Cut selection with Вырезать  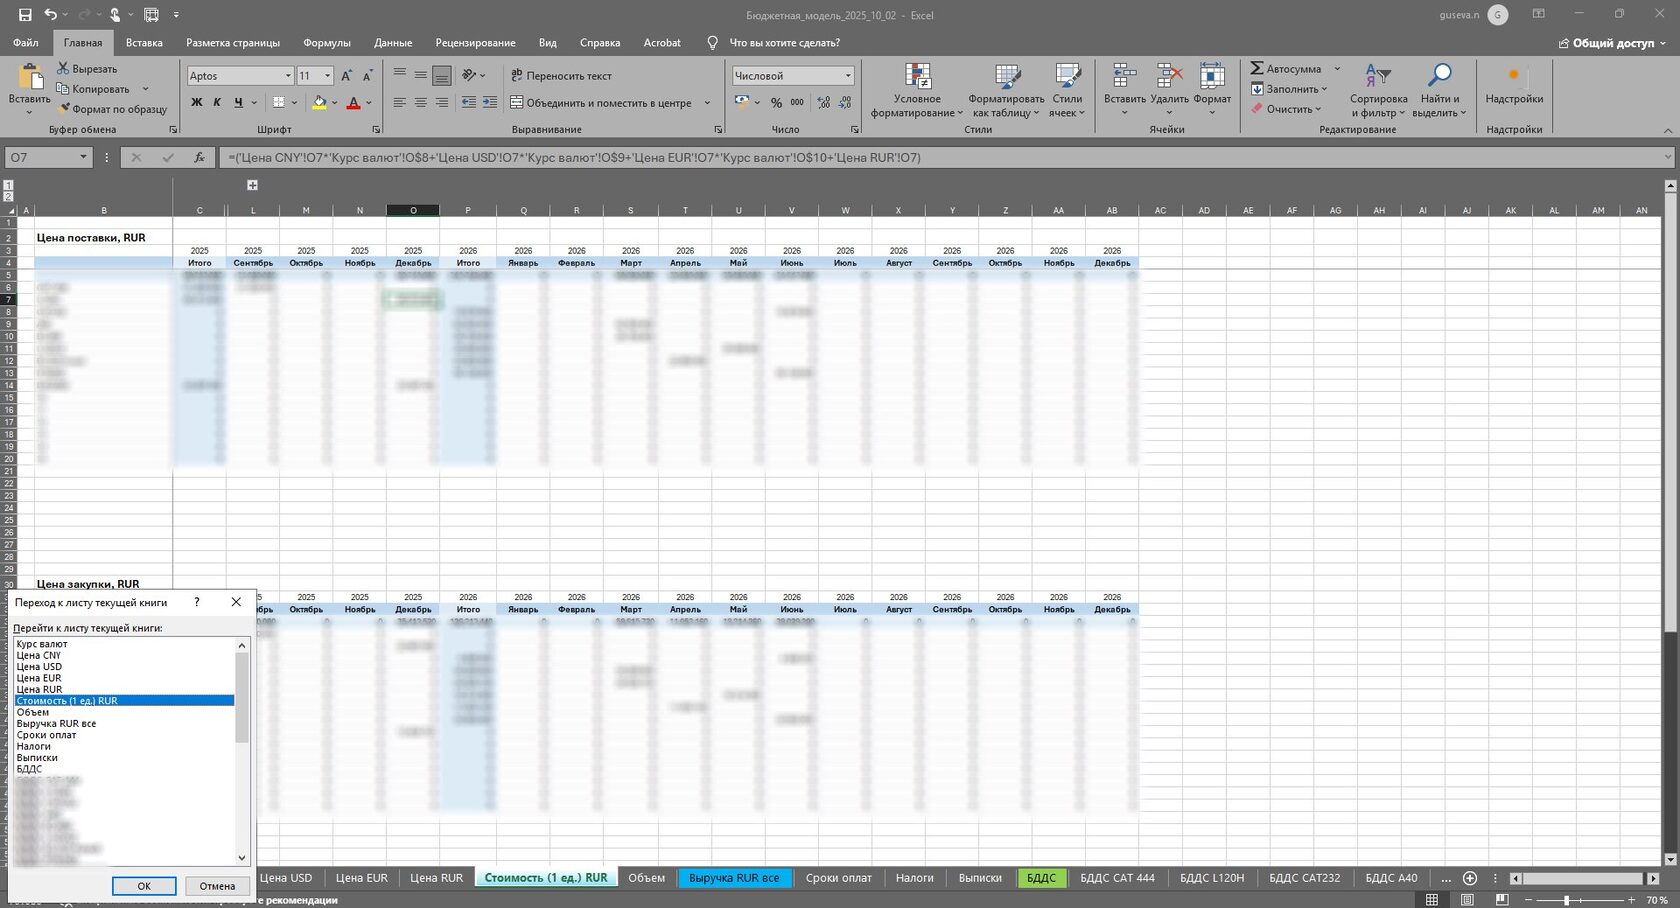pyautogui.click(x=87, y=69)
